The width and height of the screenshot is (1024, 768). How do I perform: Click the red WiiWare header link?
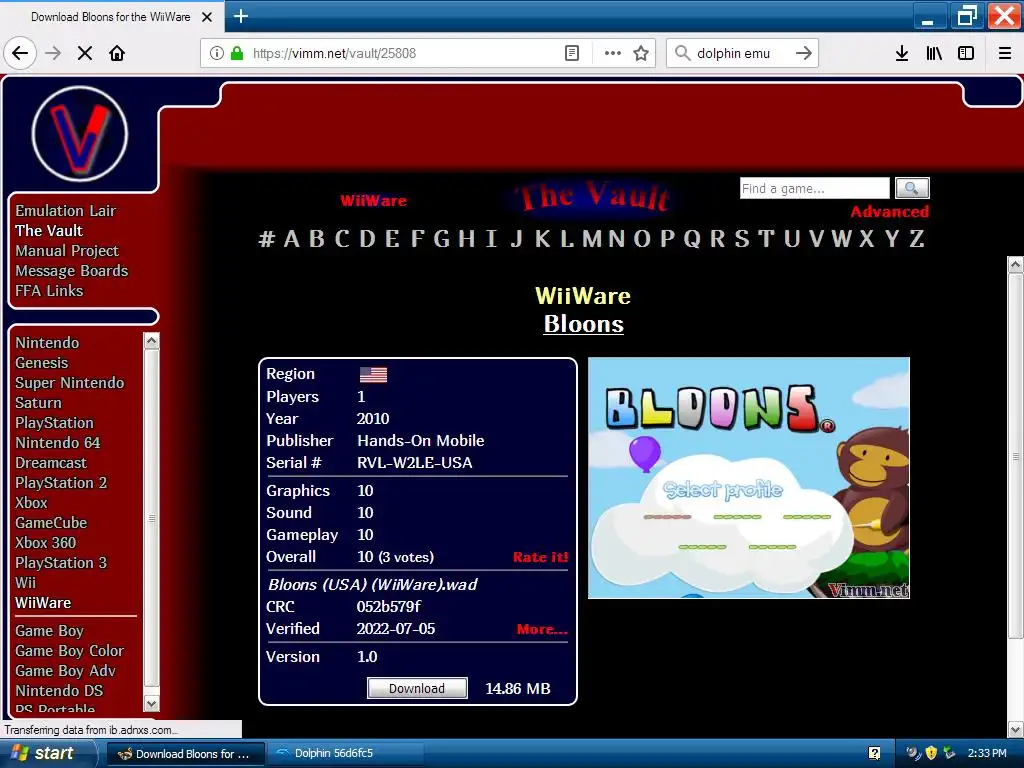pos(374,200)
